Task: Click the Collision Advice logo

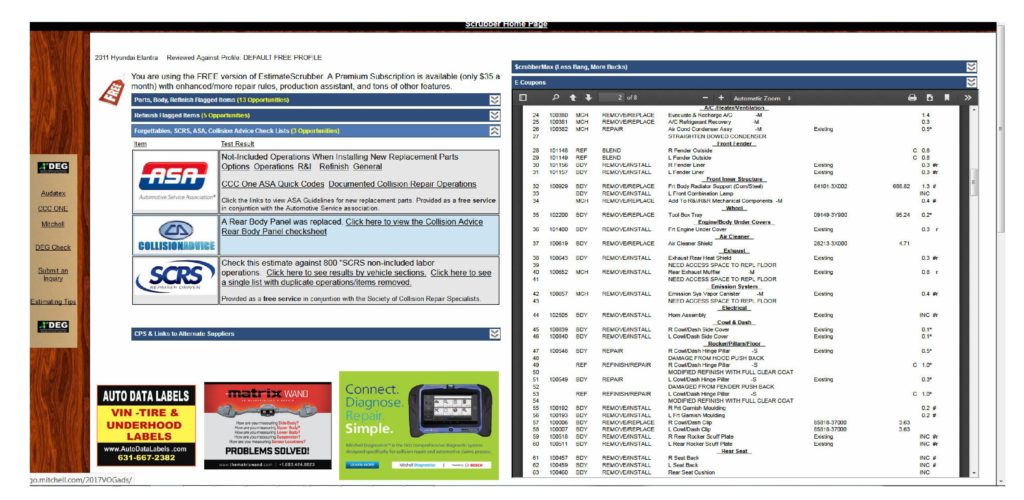Action: click(x=175, y=235)
